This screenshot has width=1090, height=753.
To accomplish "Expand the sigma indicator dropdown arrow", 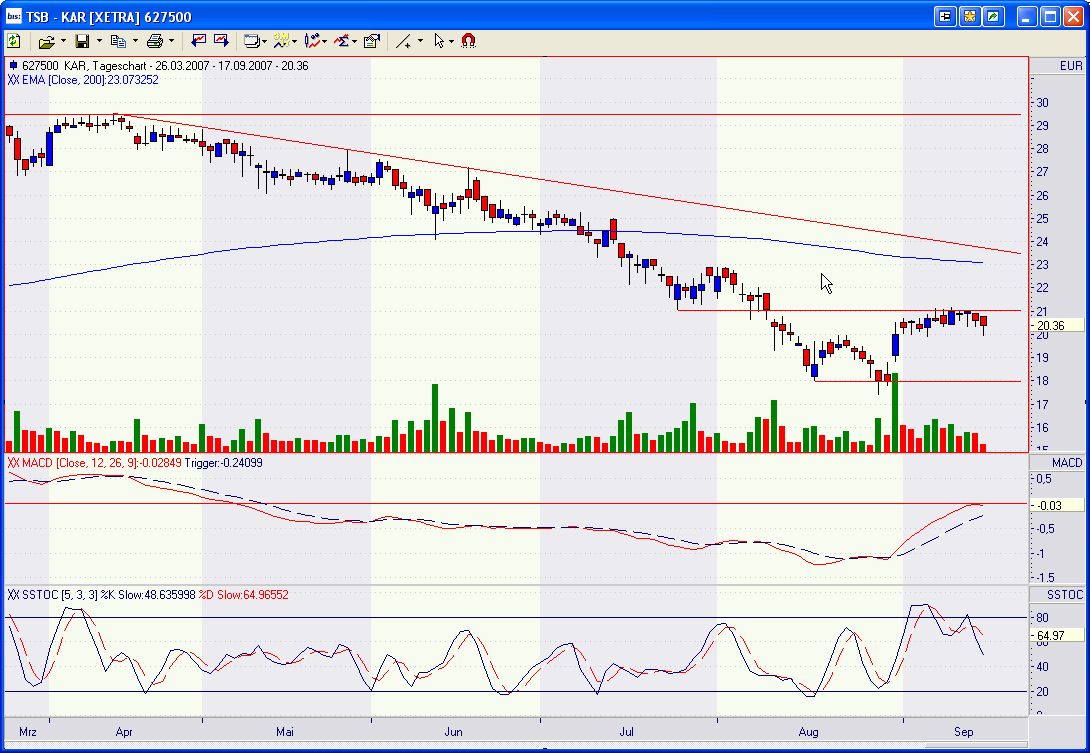I will click(x=355, y=42).
